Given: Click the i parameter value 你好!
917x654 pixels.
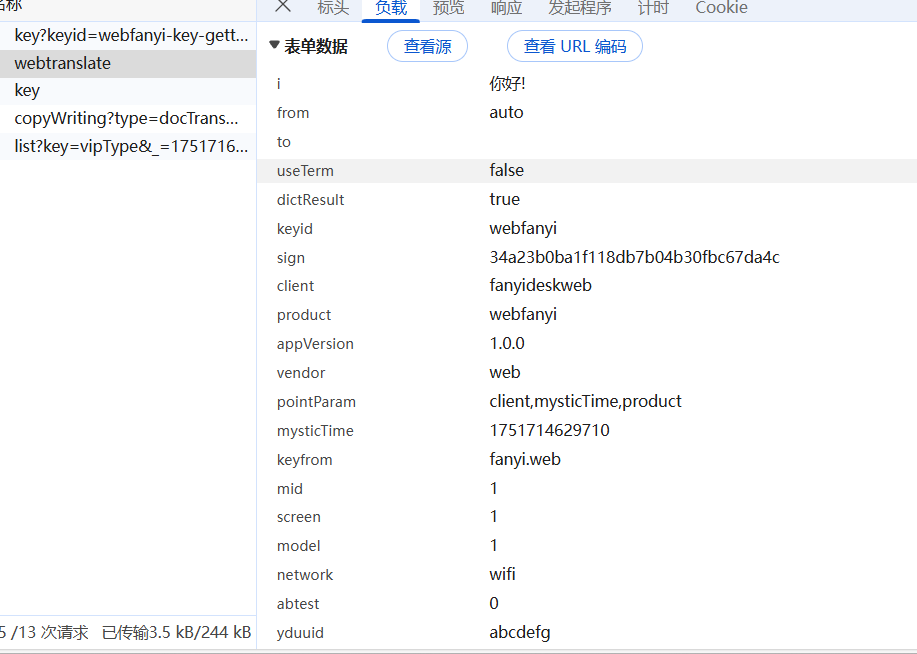Looking at the screenshot, I should pos(508,84).
